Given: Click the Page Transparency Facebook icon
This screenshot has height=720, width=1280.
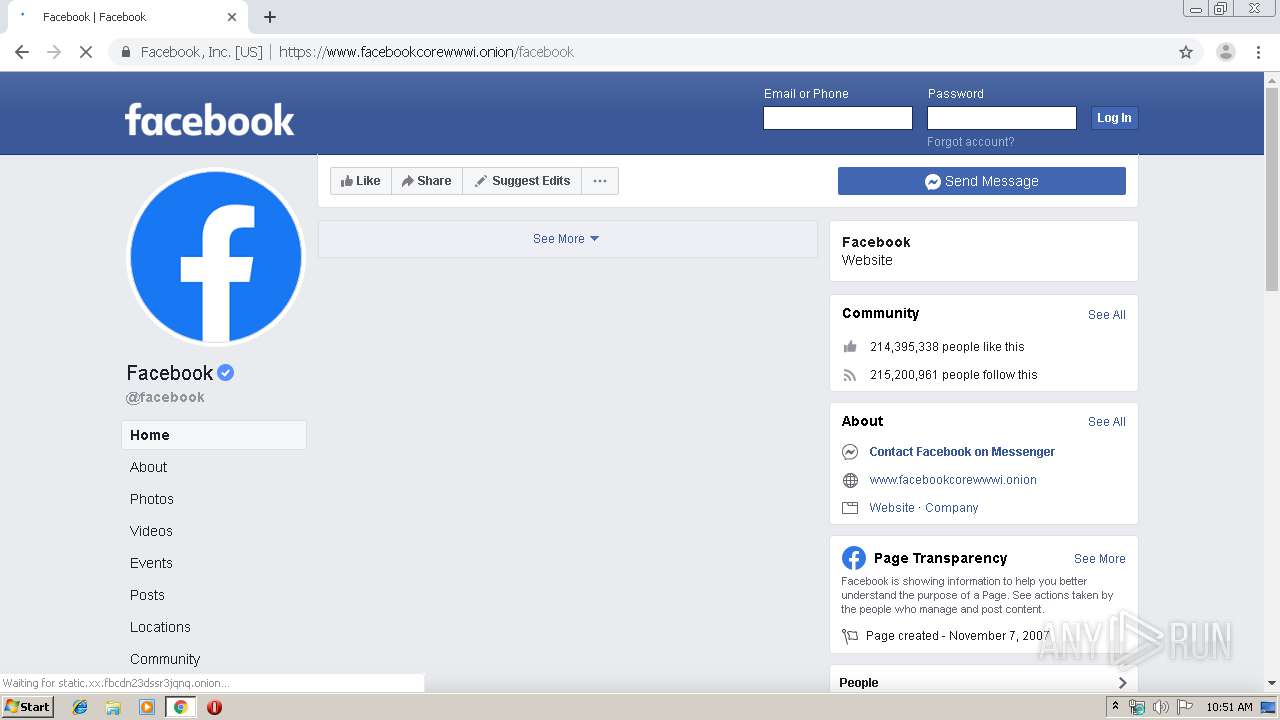Looking at the screenshot, I should point(853,558).
